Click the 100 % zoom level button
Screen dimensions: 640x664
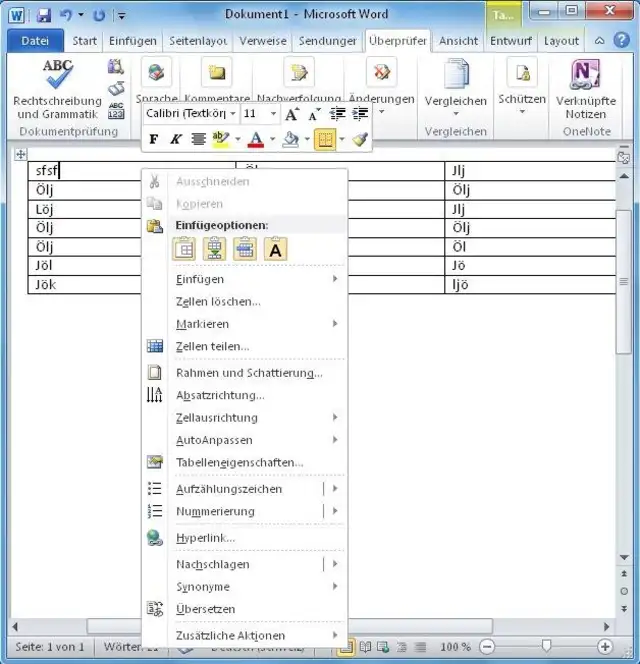coord(455,647)
